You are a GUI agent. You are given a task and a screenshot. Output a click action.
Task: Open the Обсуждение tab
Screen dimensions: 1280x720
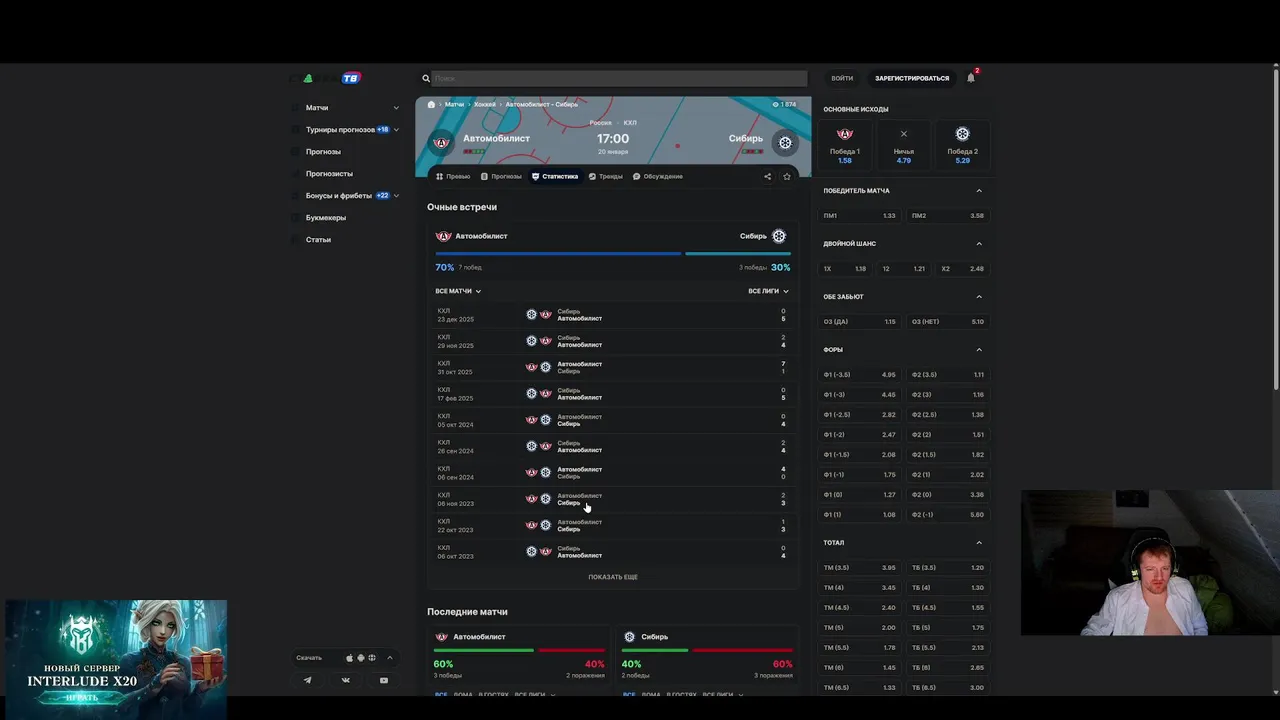tap(658, 176)
